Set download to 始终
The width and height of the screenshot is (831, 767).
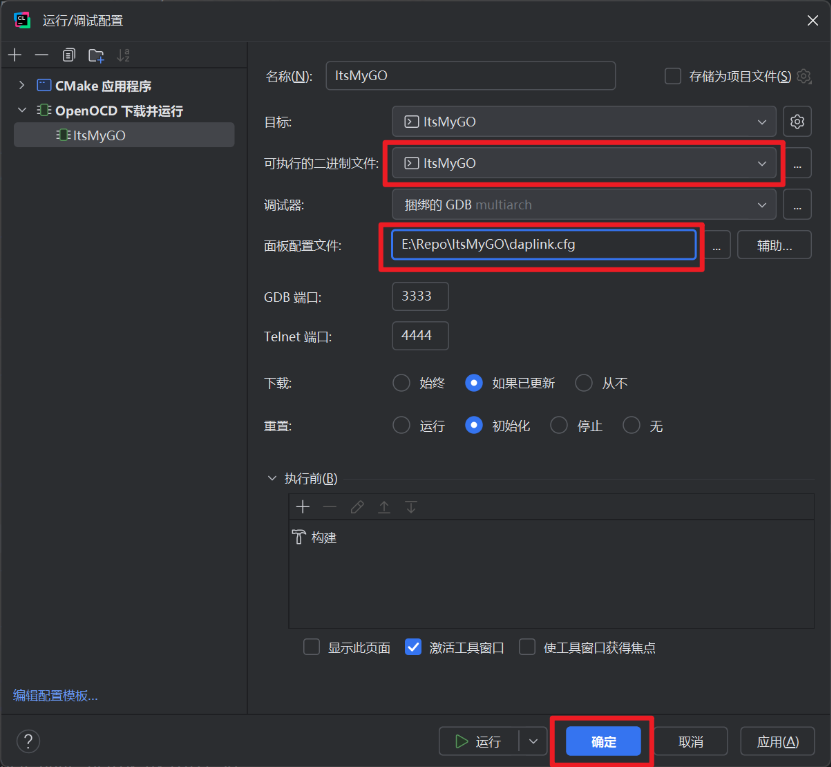coord(401,383)
